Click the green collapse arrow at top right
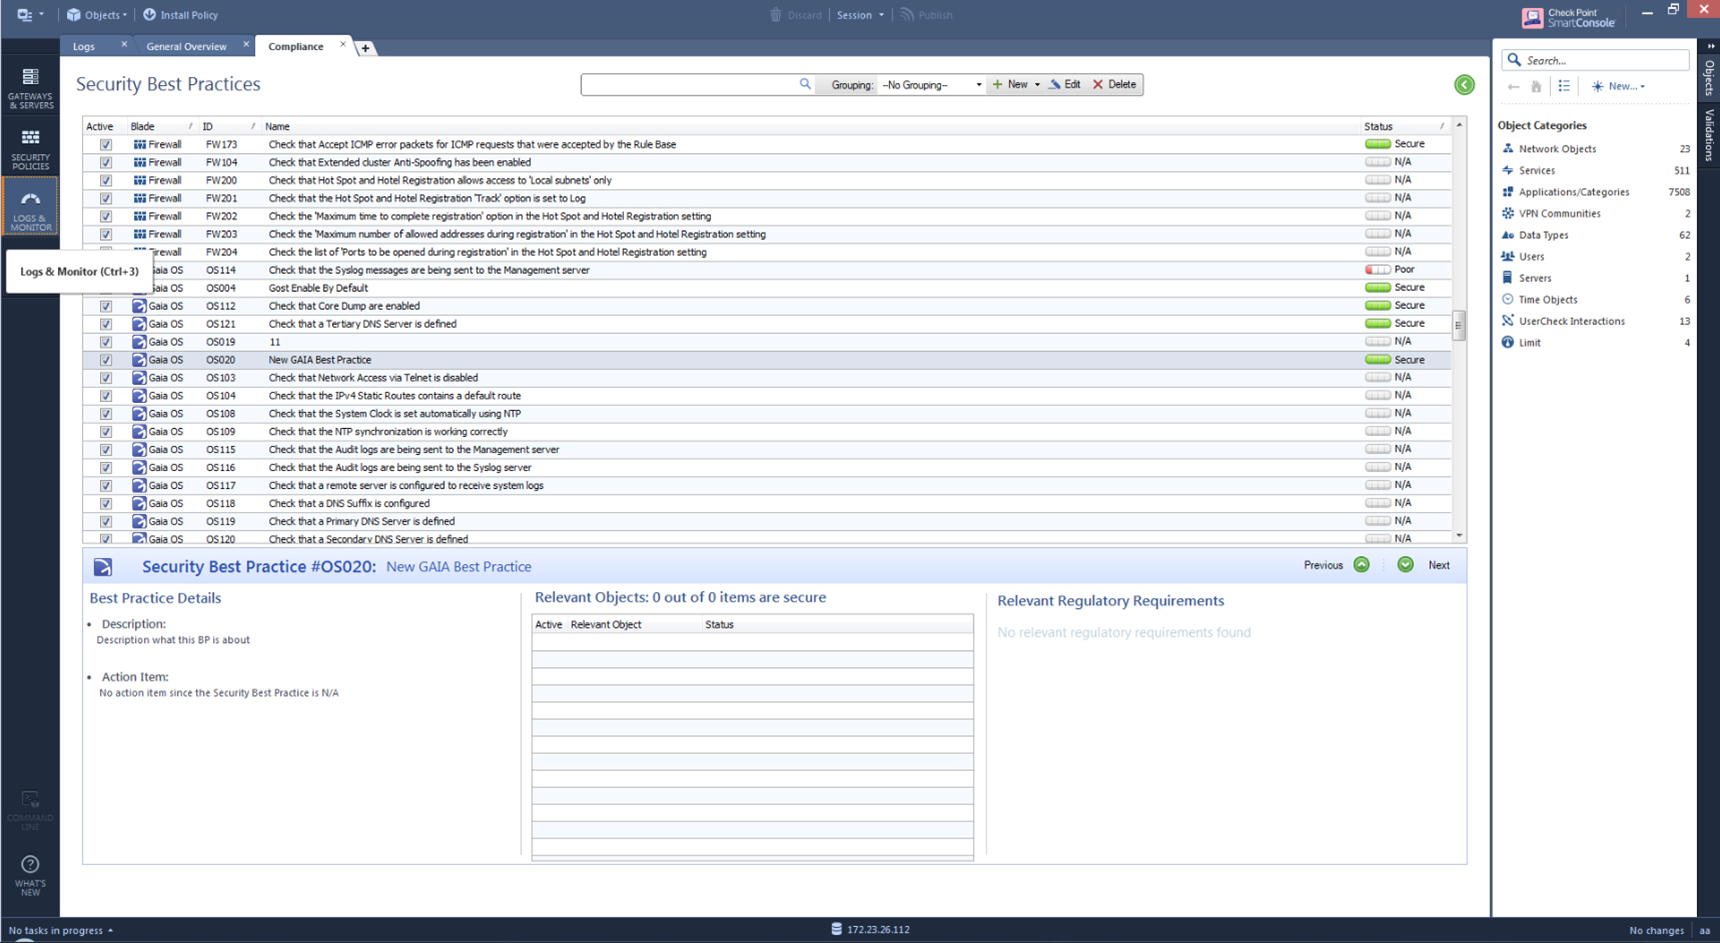 pyautogui.click(x=1464, y=85)
